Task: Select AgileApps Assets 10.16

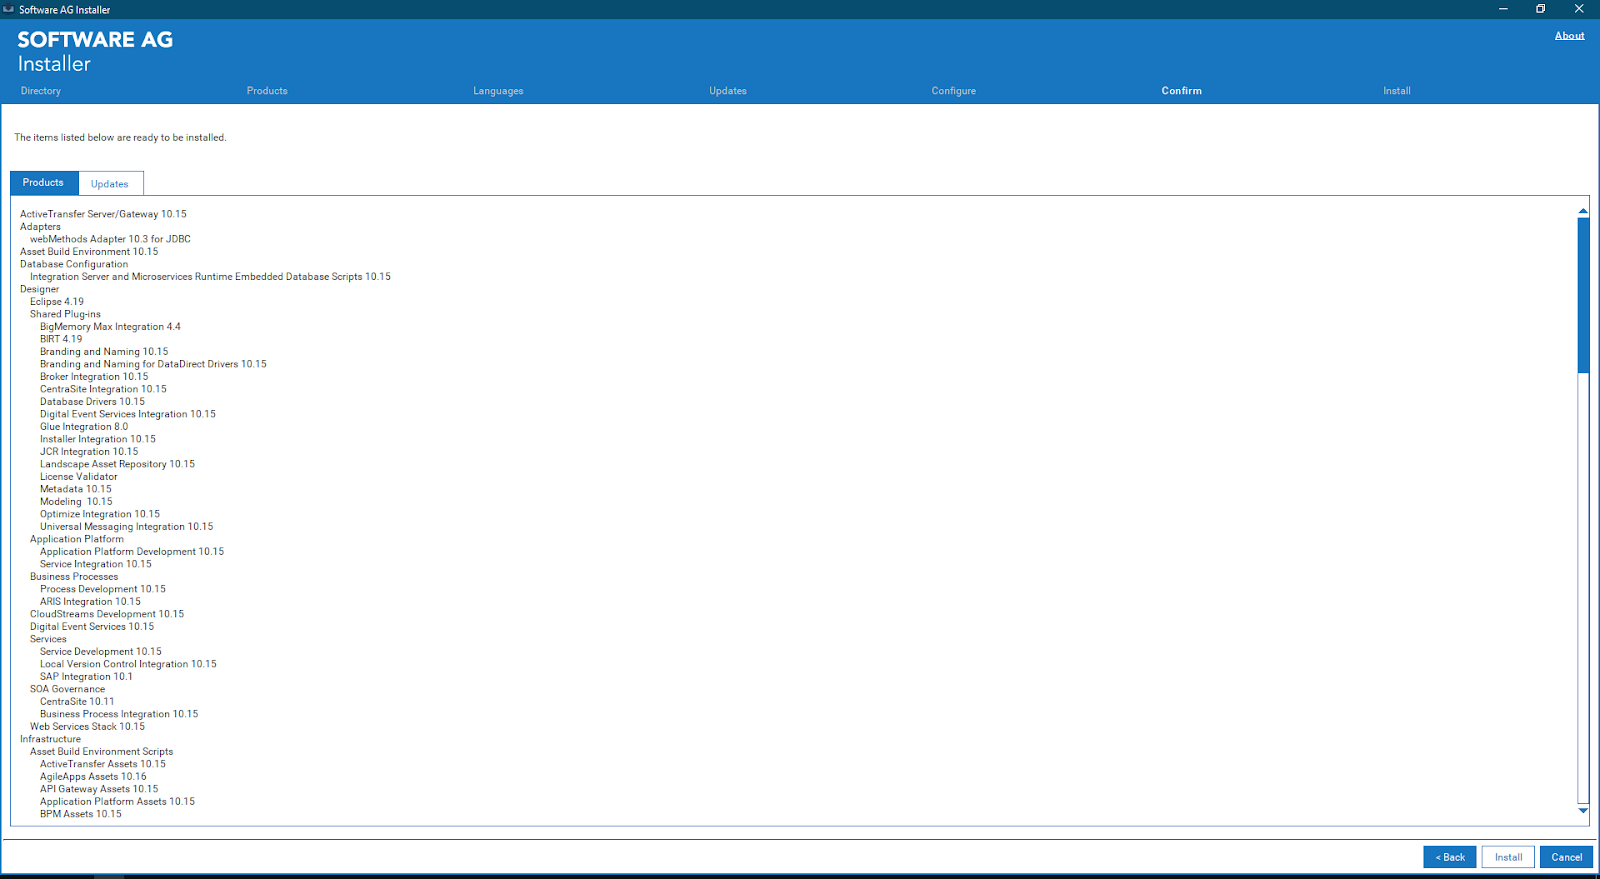Action: click(x=93, y=777)
